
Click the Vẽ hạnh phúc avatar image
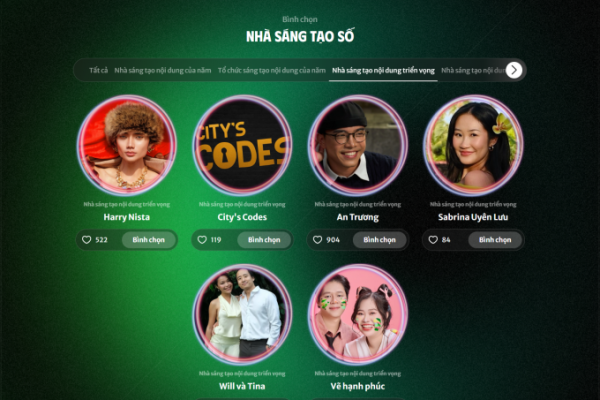point(358,314)
